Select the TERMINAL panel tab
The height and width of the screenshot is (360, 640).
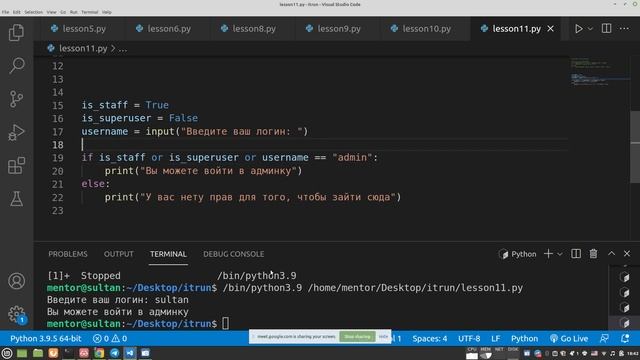168,254
